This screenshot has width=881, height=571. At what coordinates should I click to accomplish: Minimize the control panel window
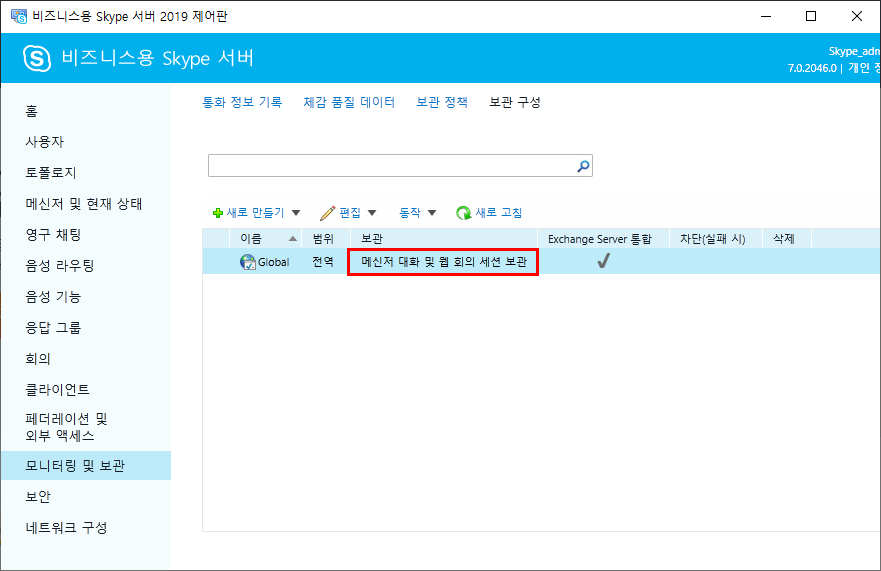click(766, 16)
